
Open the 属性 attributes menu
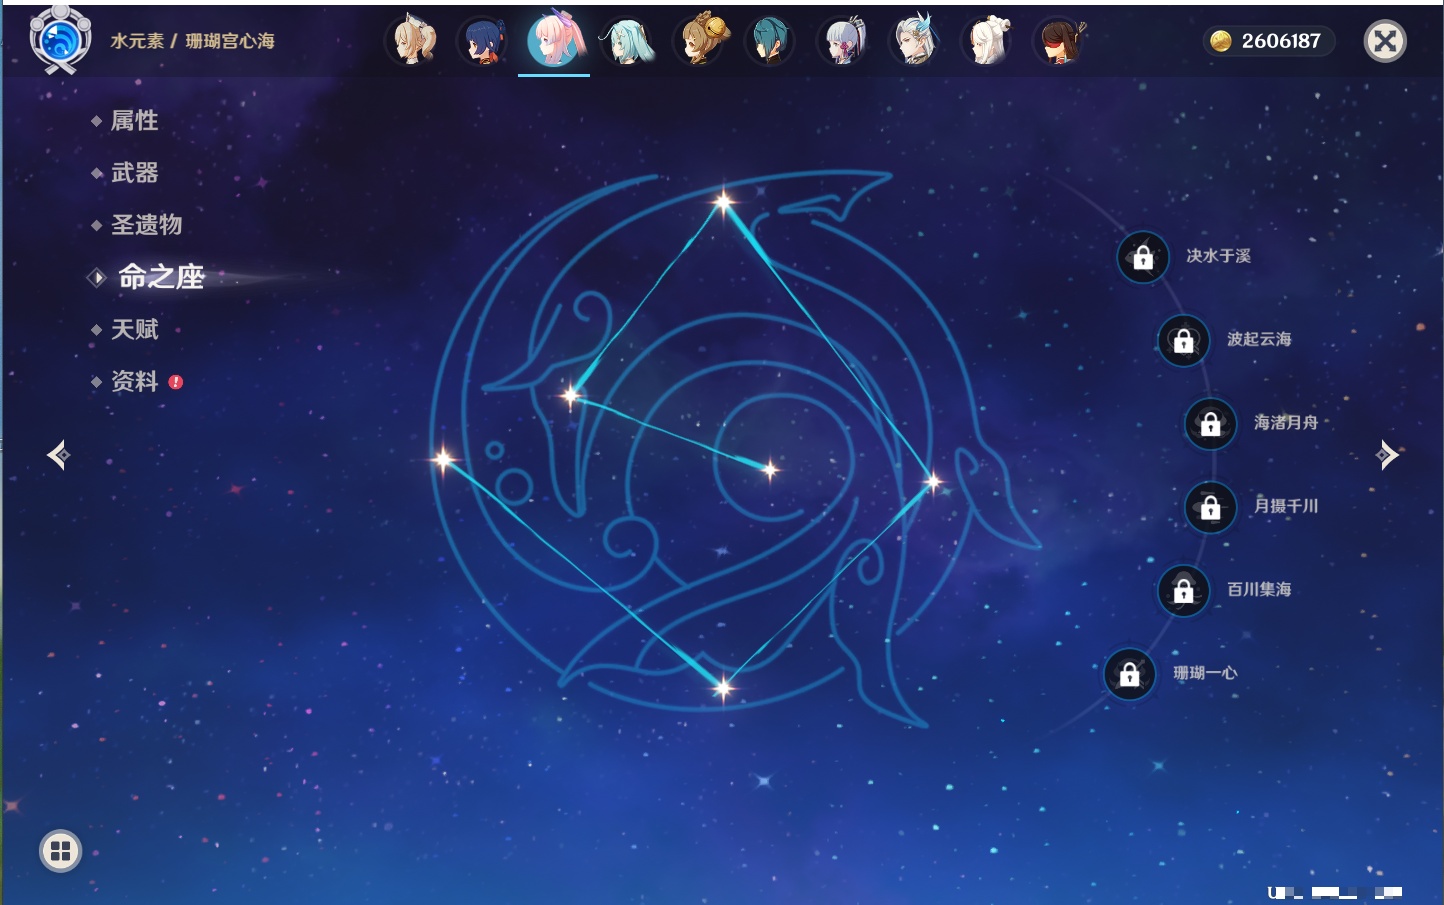coord(134,121)
